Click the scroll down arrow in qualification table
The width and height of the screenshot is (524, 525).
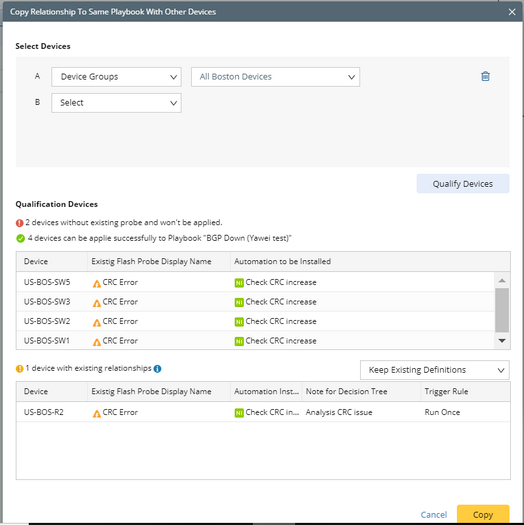[502, 341]
